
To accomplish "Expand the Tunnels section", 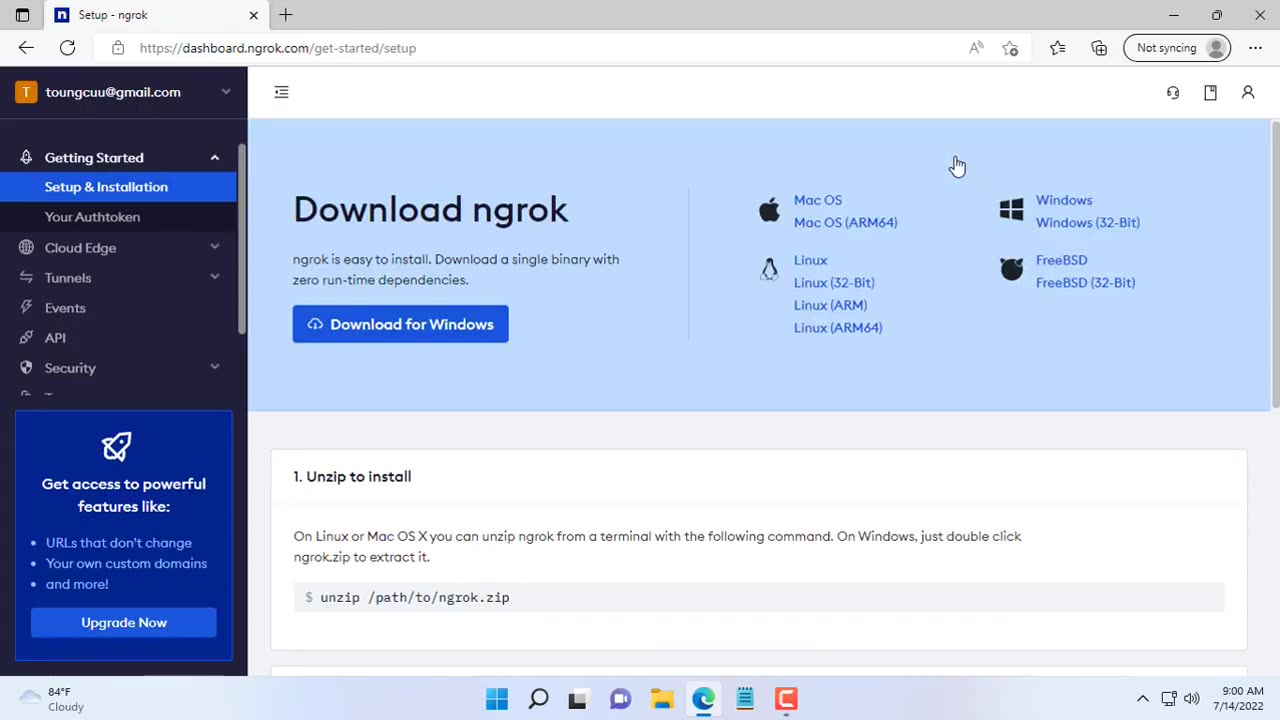I will (x=214, y=277).
